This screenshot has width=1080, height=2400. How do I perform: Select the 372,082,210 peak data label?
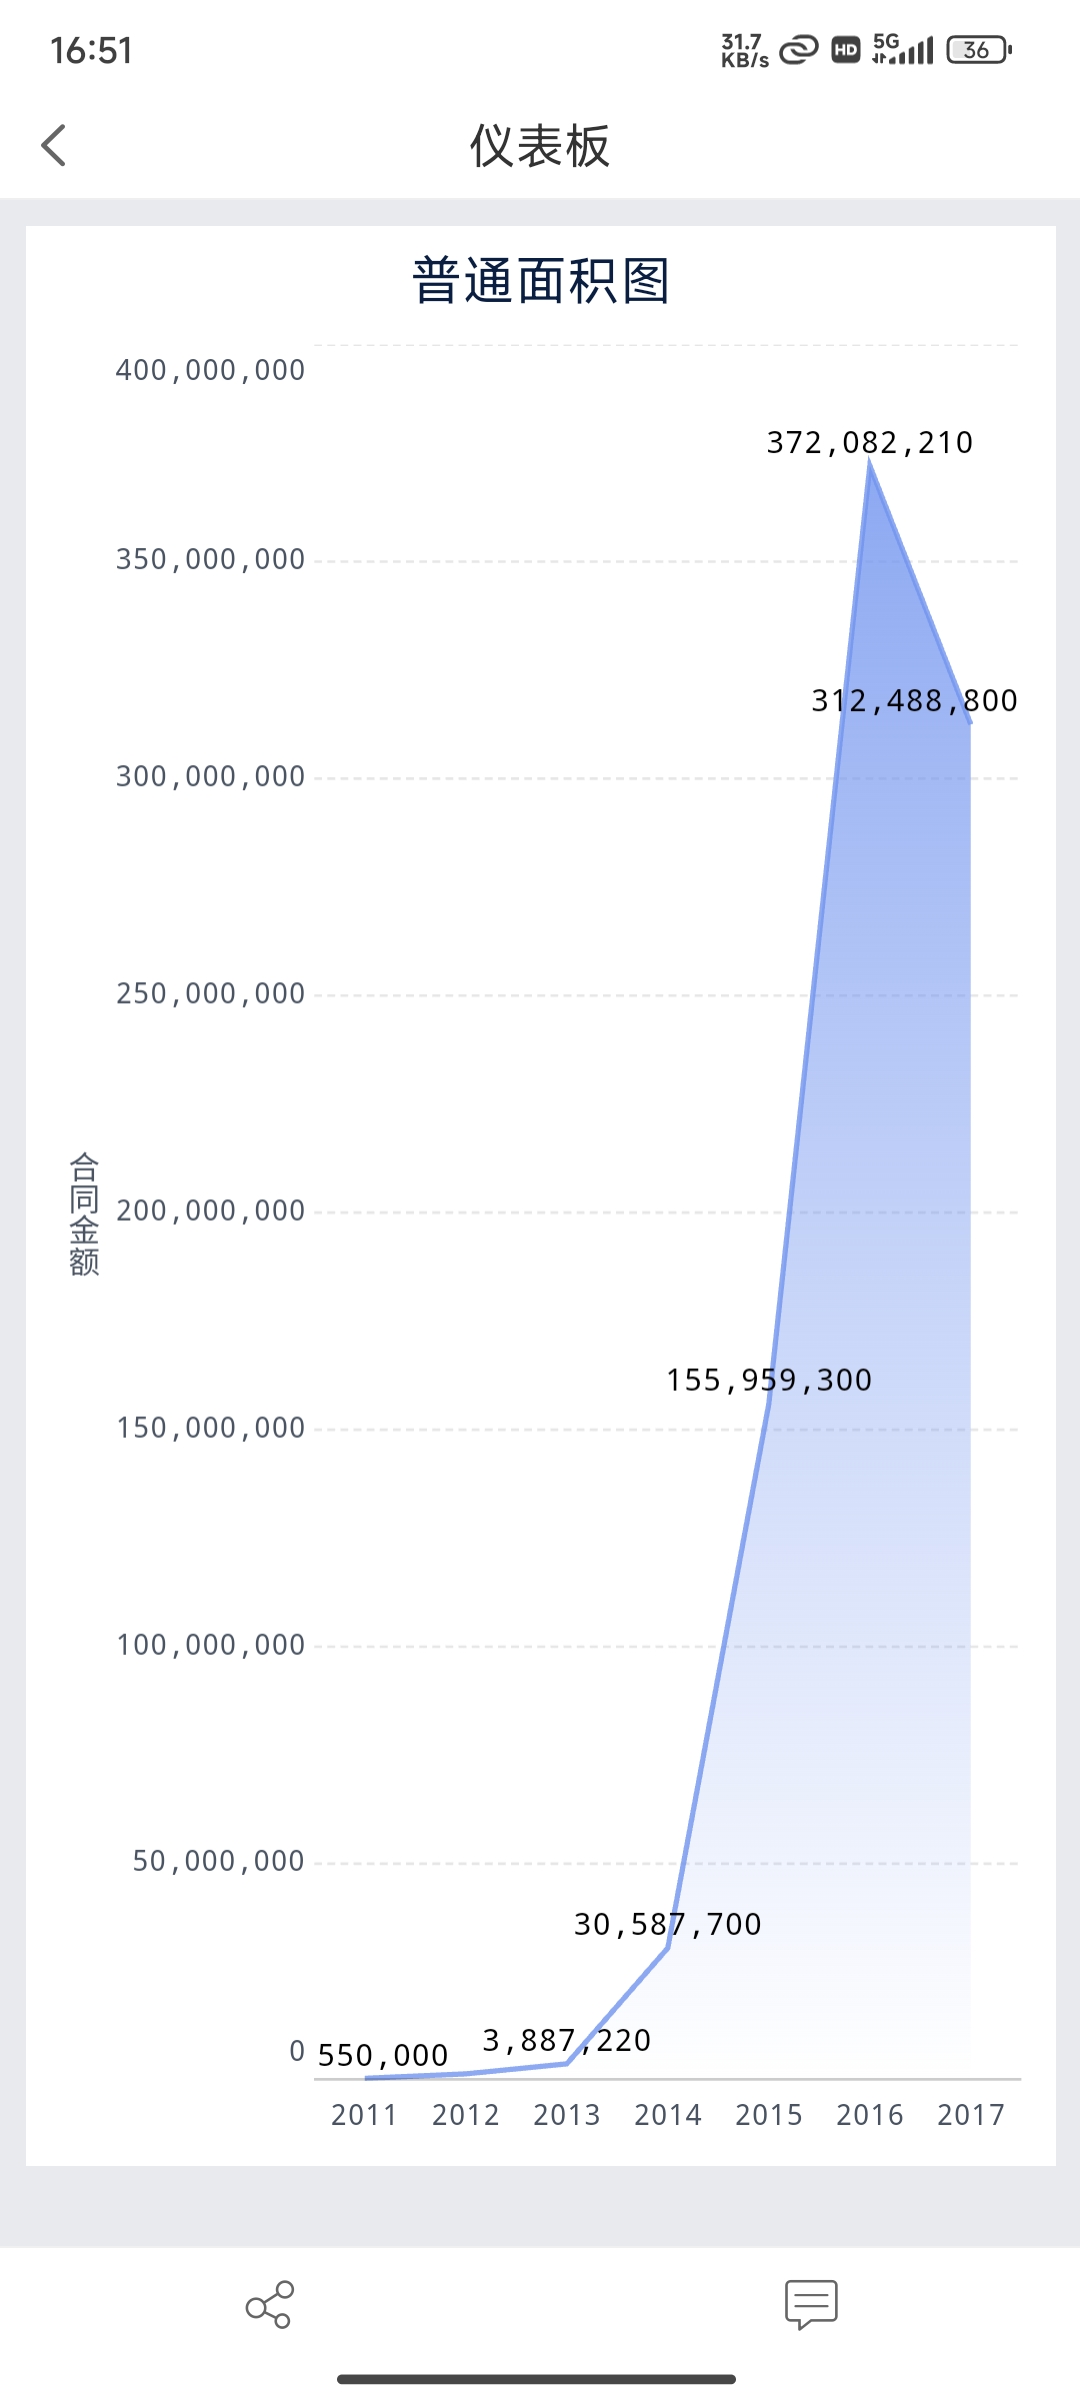[x=869, y=443]
